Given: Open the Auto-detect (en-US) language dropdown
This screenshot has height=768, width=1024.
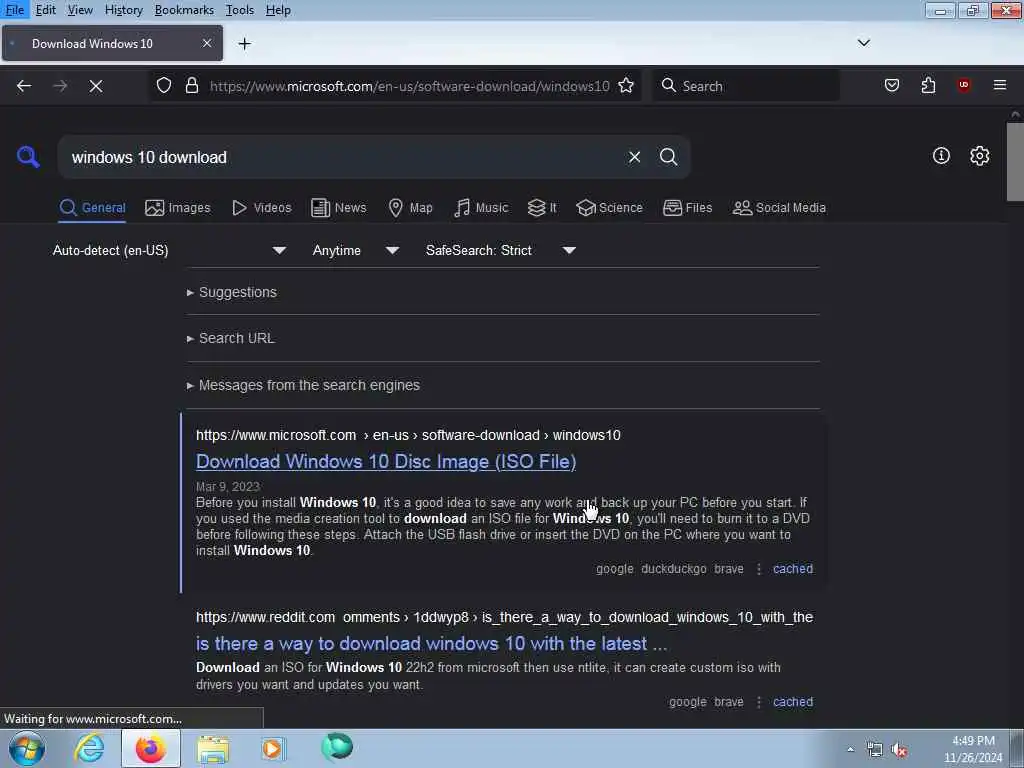Looking at the screenshot, I should (169, 250).
